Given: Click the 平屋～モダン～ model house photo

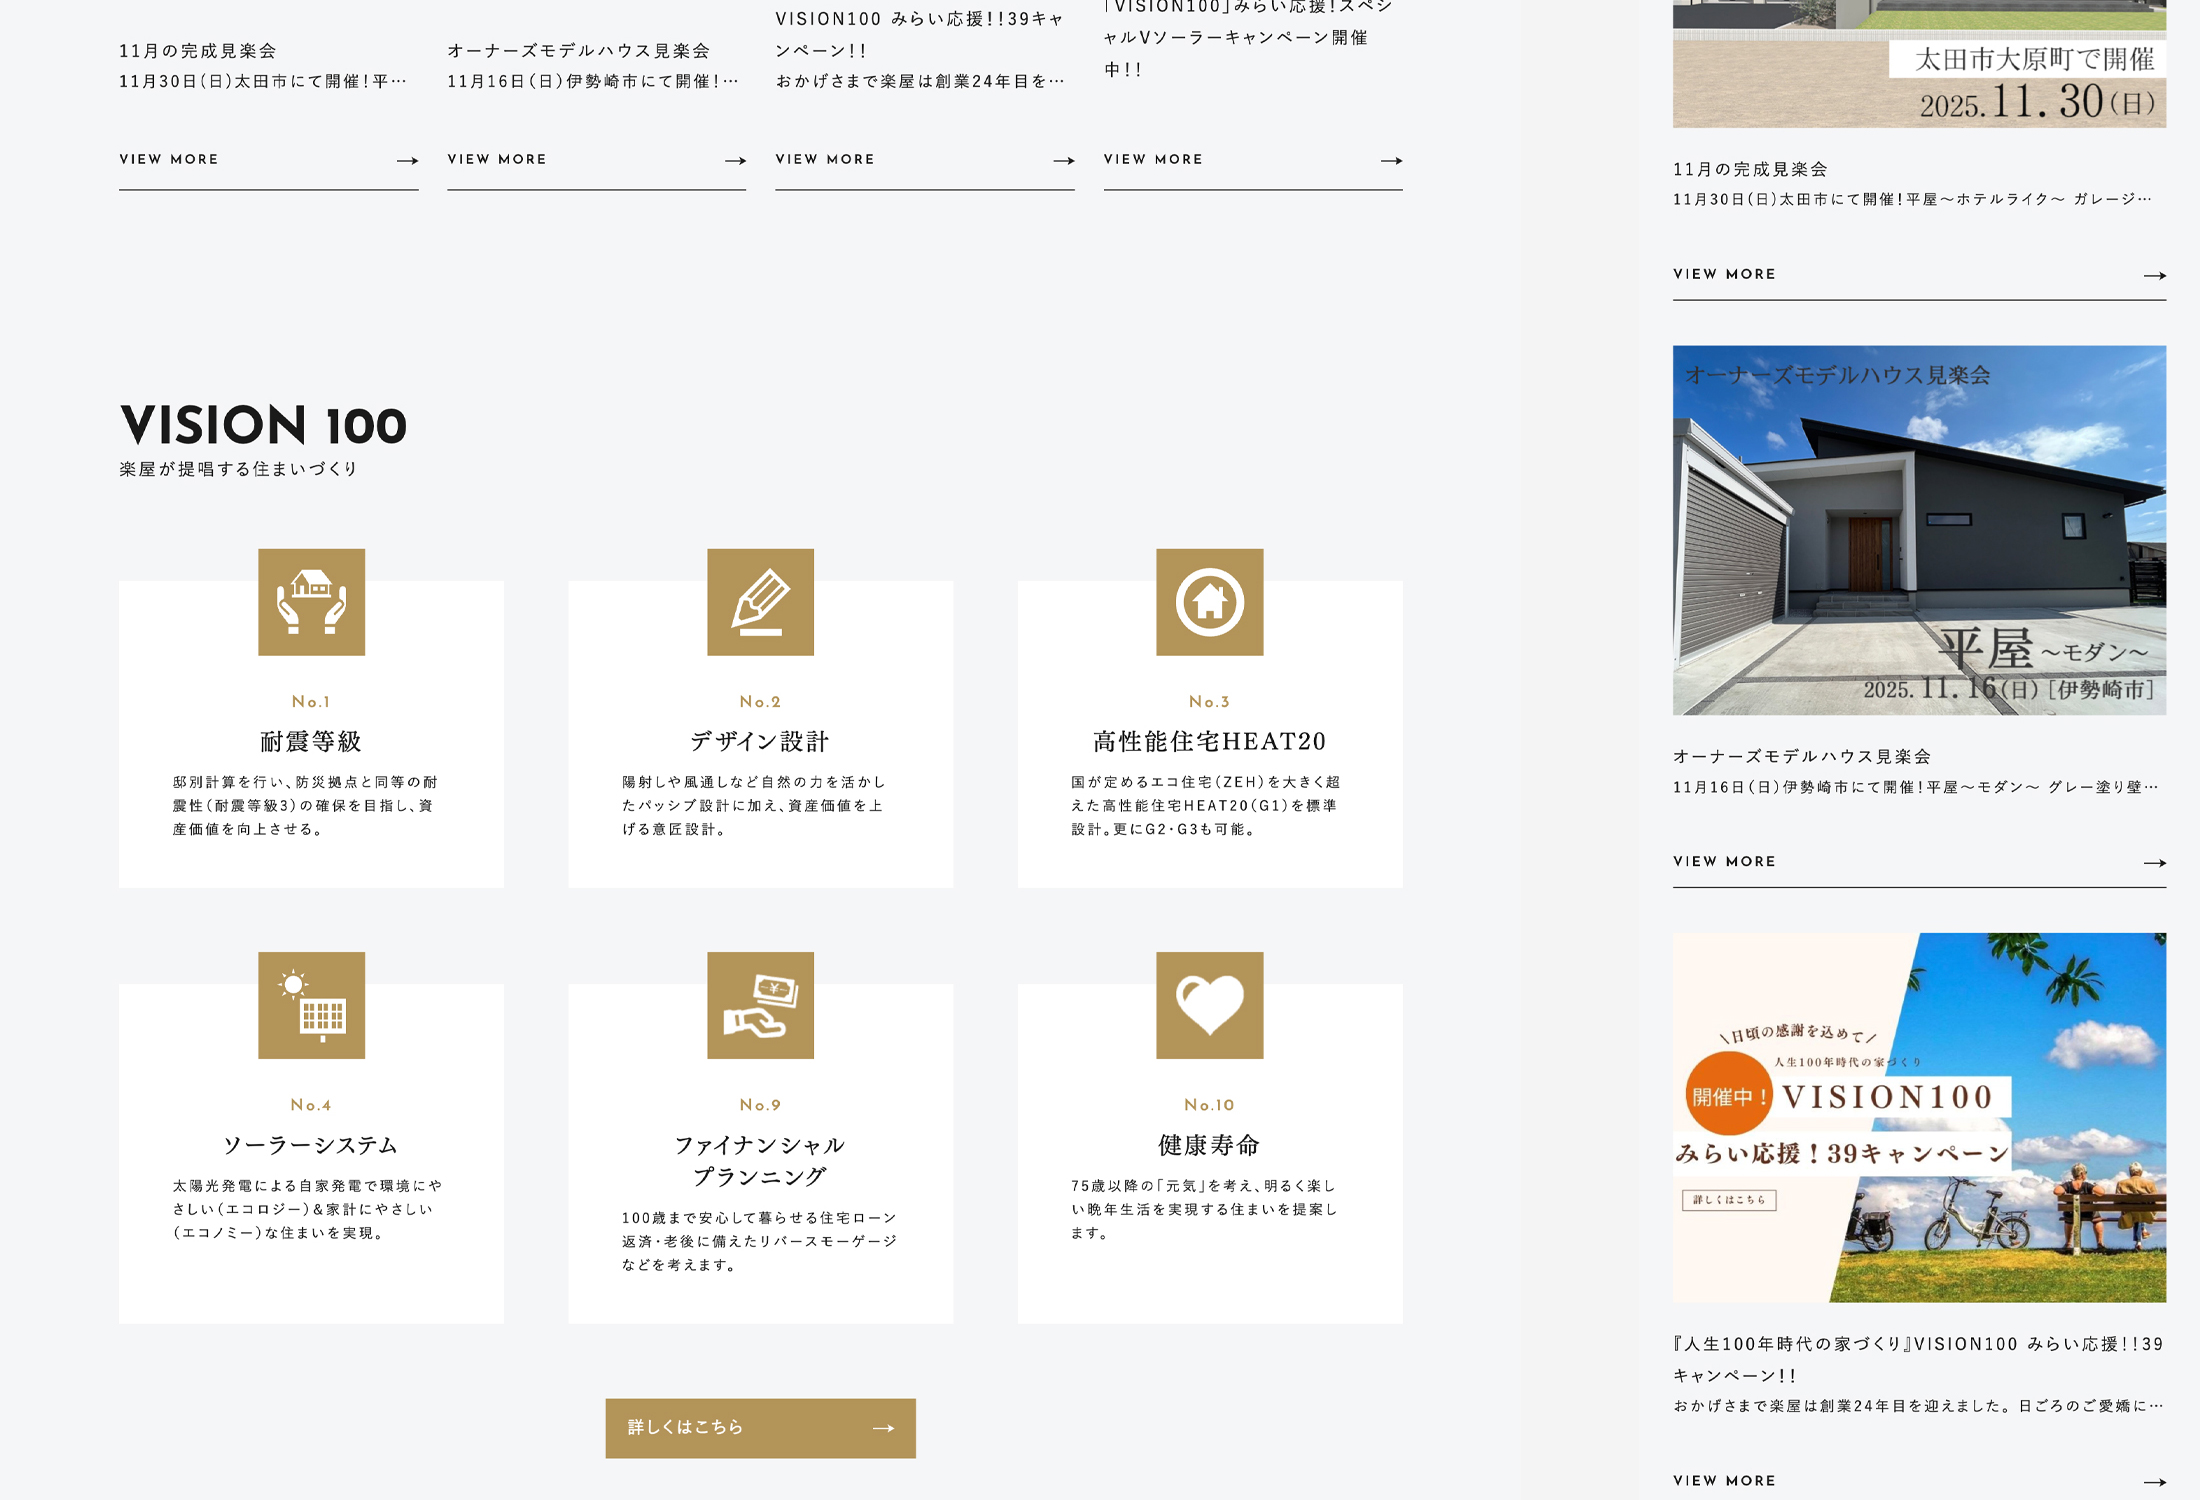Looking at the screenshot, I should pos(1919,530).
